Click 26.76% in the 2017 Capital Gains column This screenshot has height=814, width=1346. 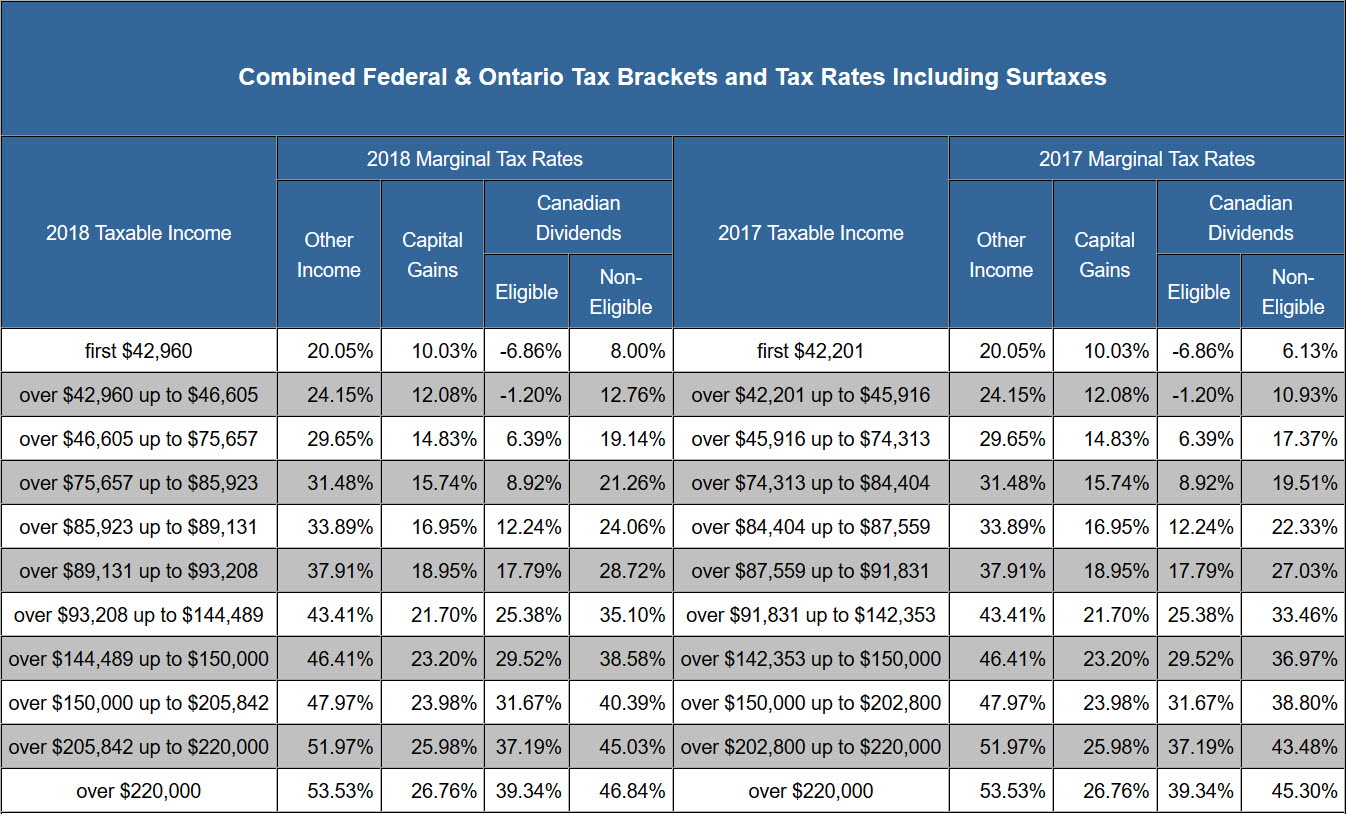[x=1104, y=790]
